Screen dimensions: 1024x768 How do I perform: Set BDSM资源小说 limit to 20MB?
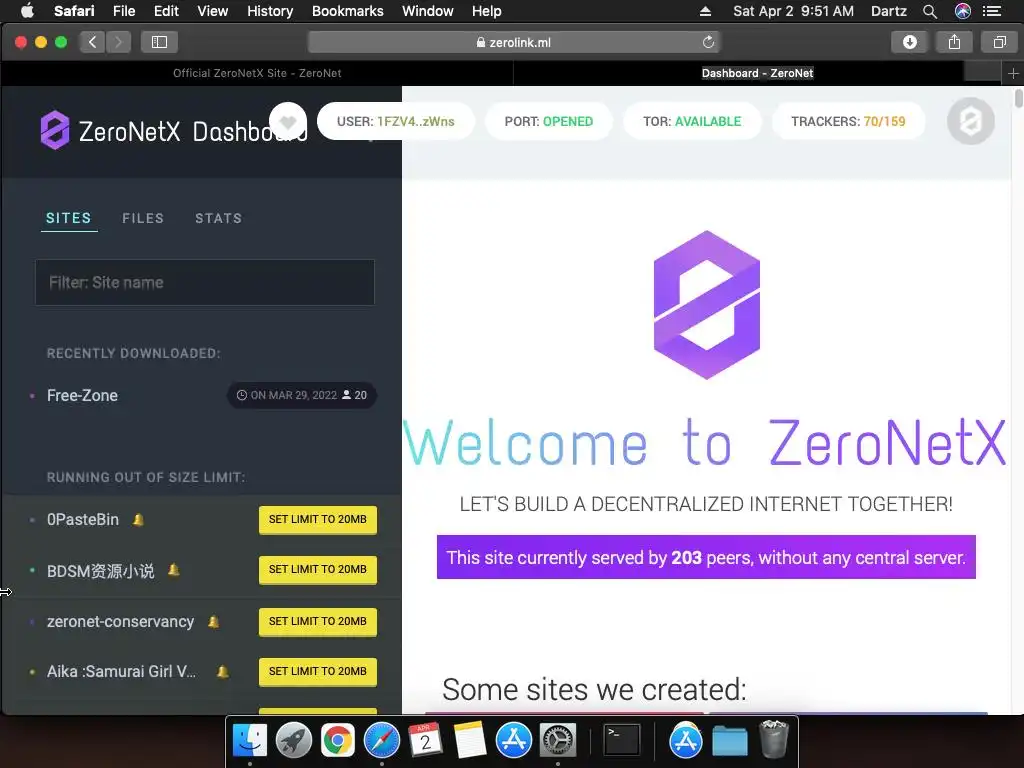(x=318, y=569)
